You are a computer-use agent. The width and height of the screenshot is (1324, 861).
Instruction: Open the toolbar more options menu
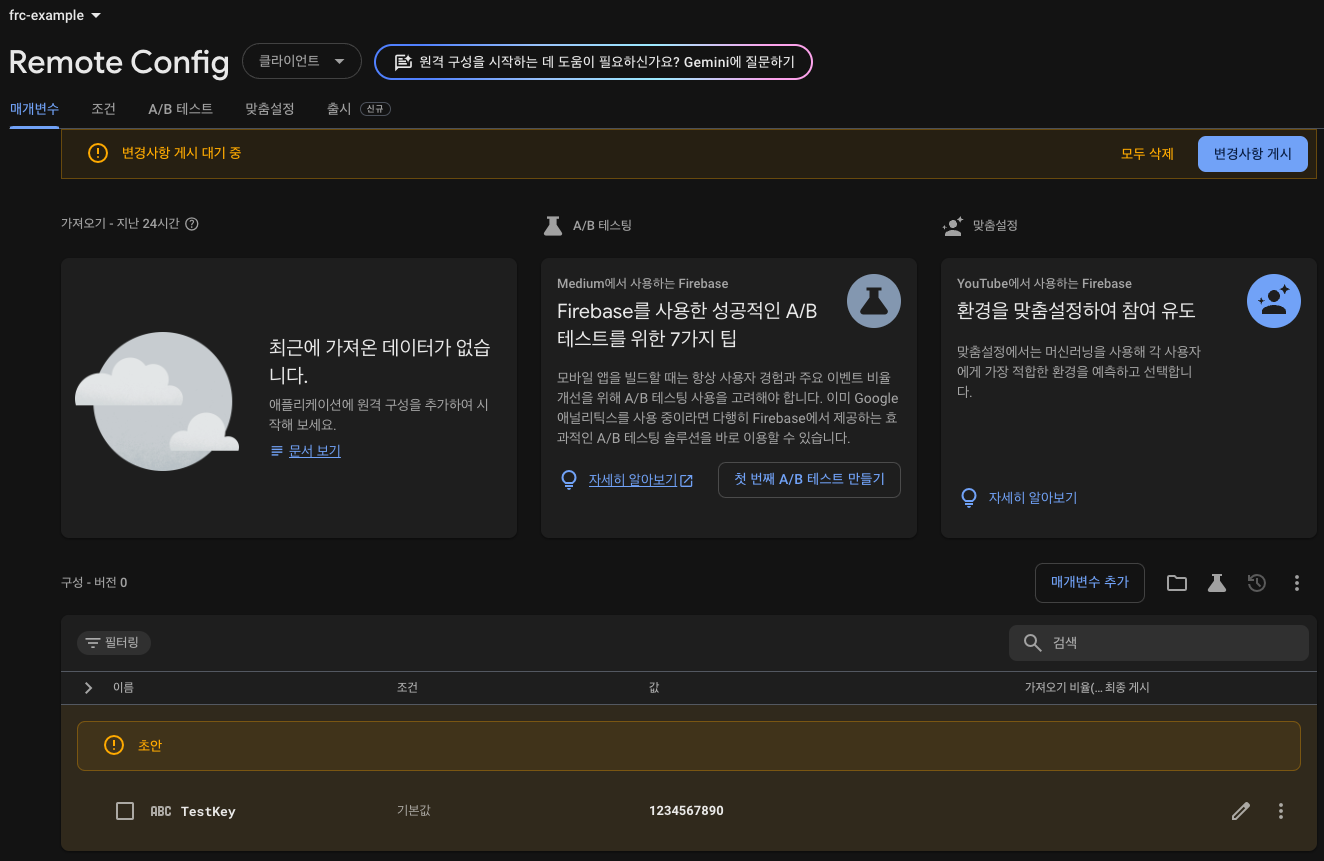pyautogui.click(x=1297, y=583)
